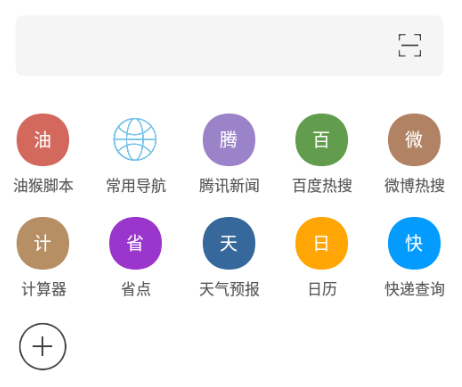
Task: Open the 油猴脚本 red shortcut icon
Action: point(43,140)
